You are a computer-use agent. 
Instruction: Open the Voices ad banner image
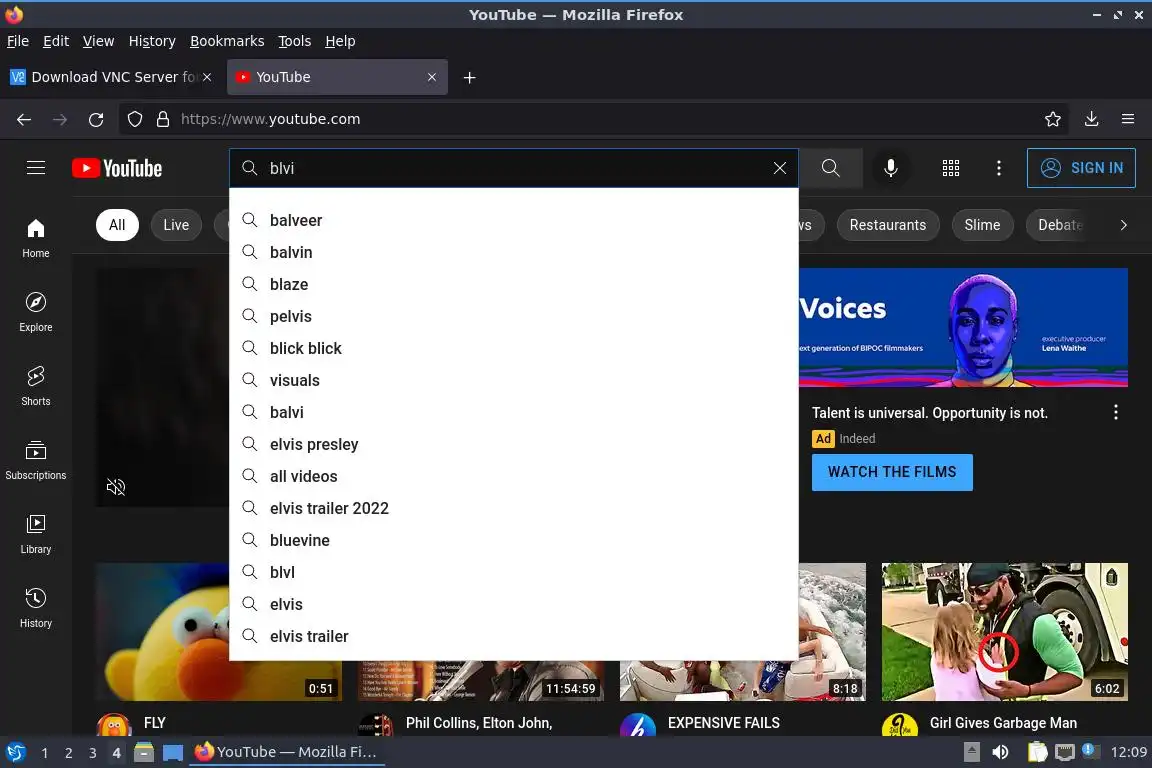963,327
